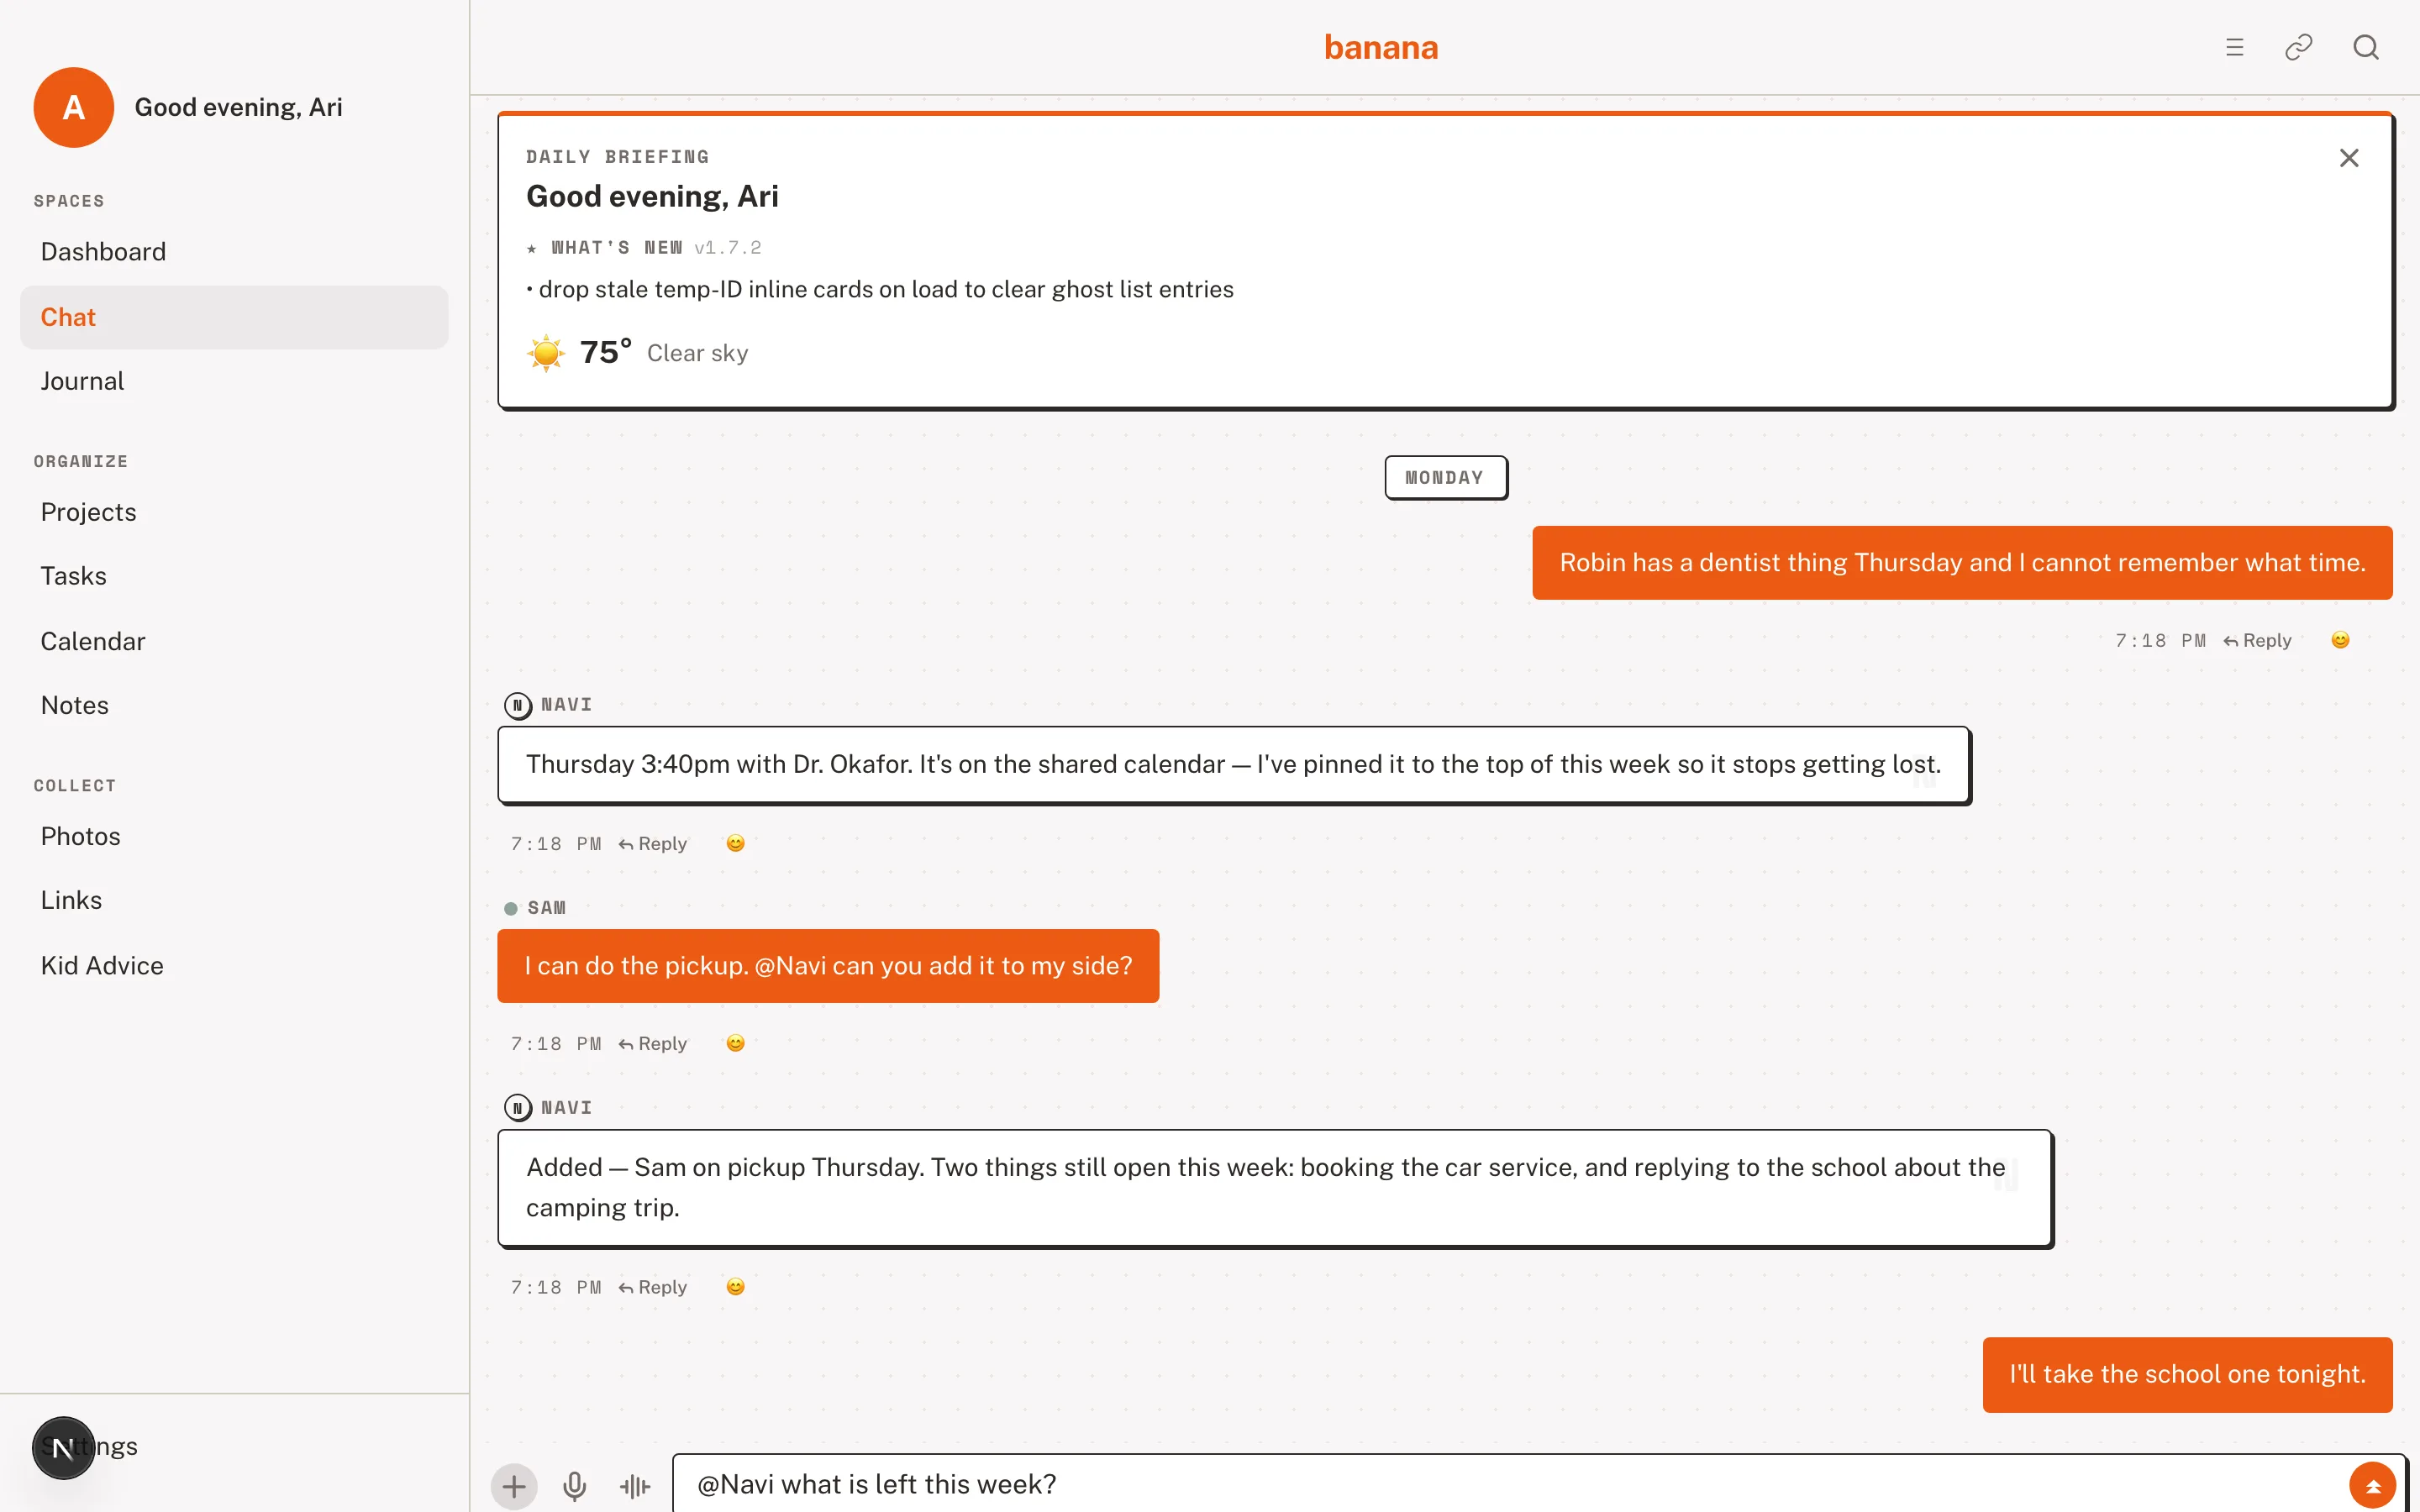This screenshot has width=2420, height=1512.
Task: Click the link chain icon in header
Action: [x=2298, y=47]
